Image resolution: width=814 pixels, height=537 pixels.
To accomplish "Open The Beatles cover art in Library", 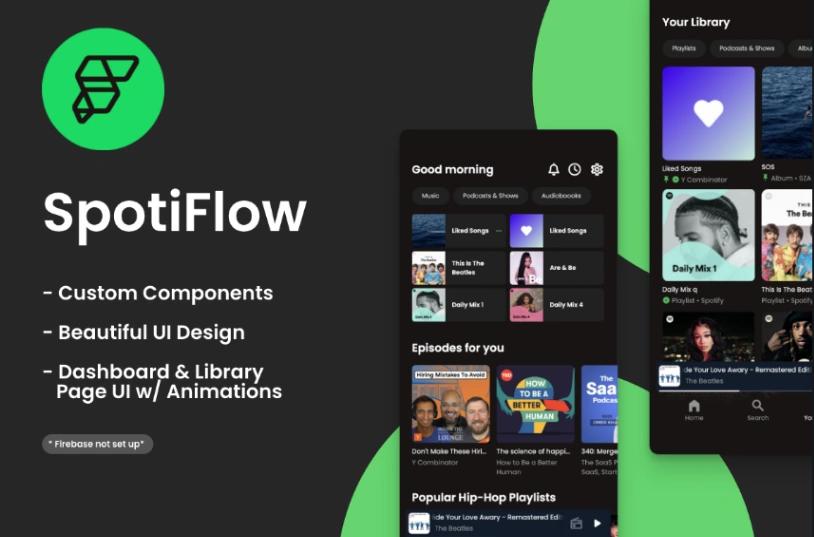I will pos(788,235).
